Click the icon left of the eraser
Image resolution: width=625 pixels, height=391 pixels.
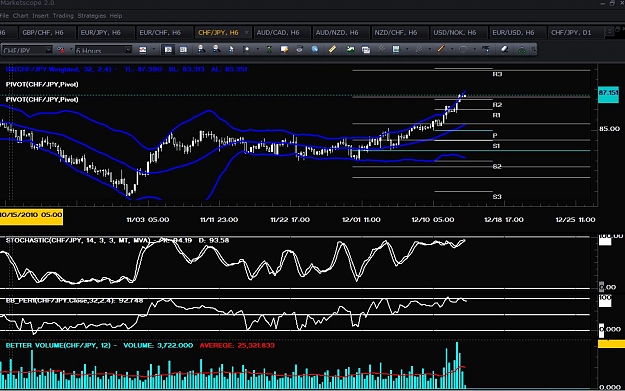pos(486,49)
